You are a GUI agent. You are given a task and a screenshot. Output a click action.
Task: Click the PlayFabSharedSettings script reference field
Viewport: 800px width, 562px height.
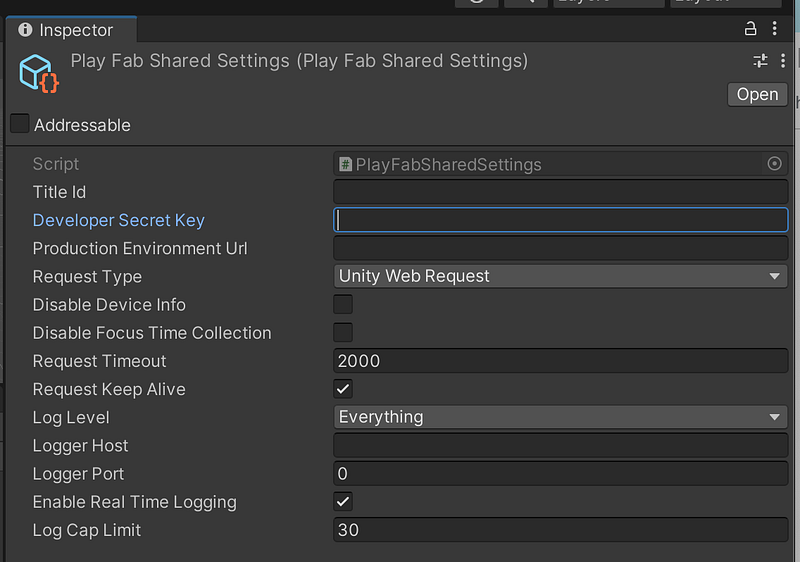coord(561,164)
